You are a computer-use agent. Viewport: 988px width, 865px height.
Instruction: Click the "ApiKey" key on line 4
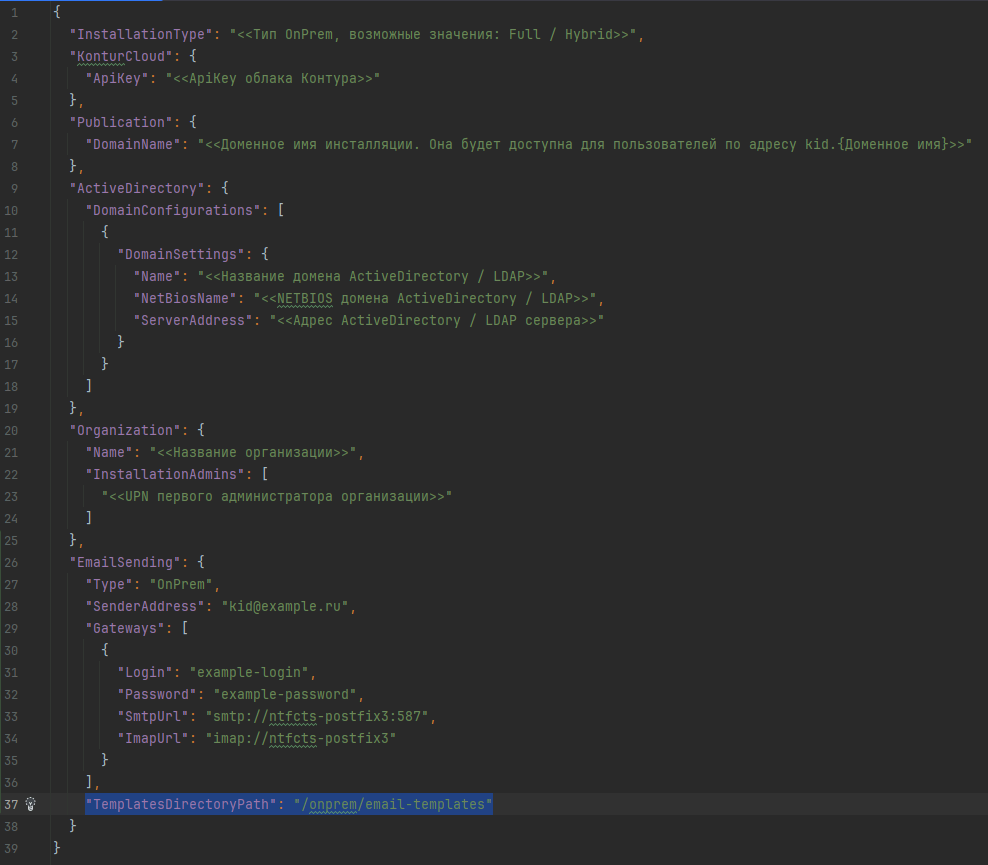point(117,78)
